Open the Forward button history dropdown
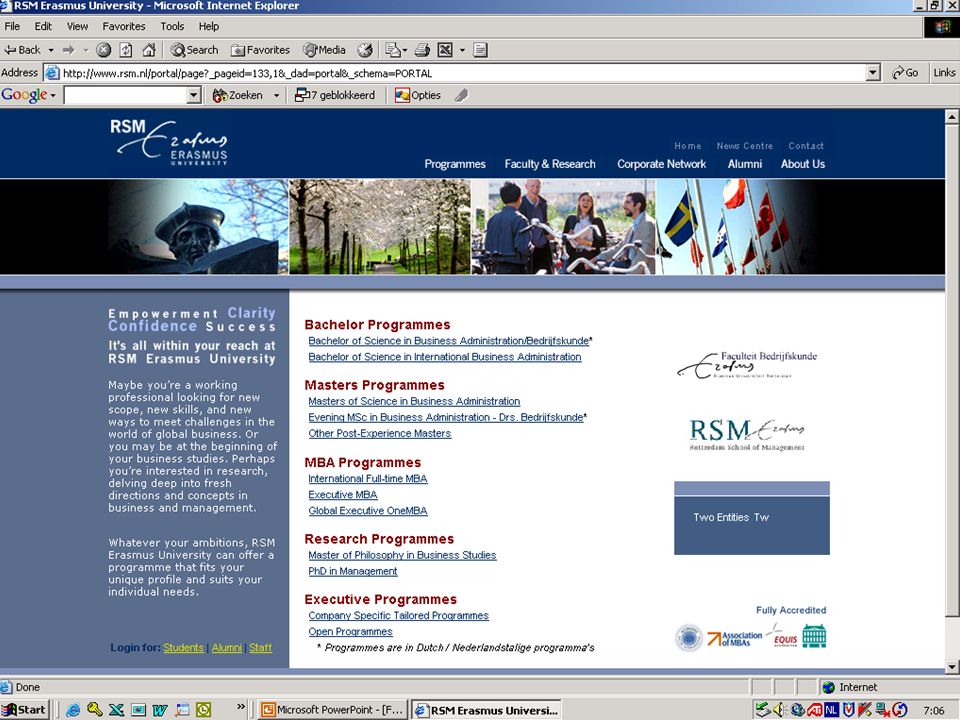 coord(85,50)
